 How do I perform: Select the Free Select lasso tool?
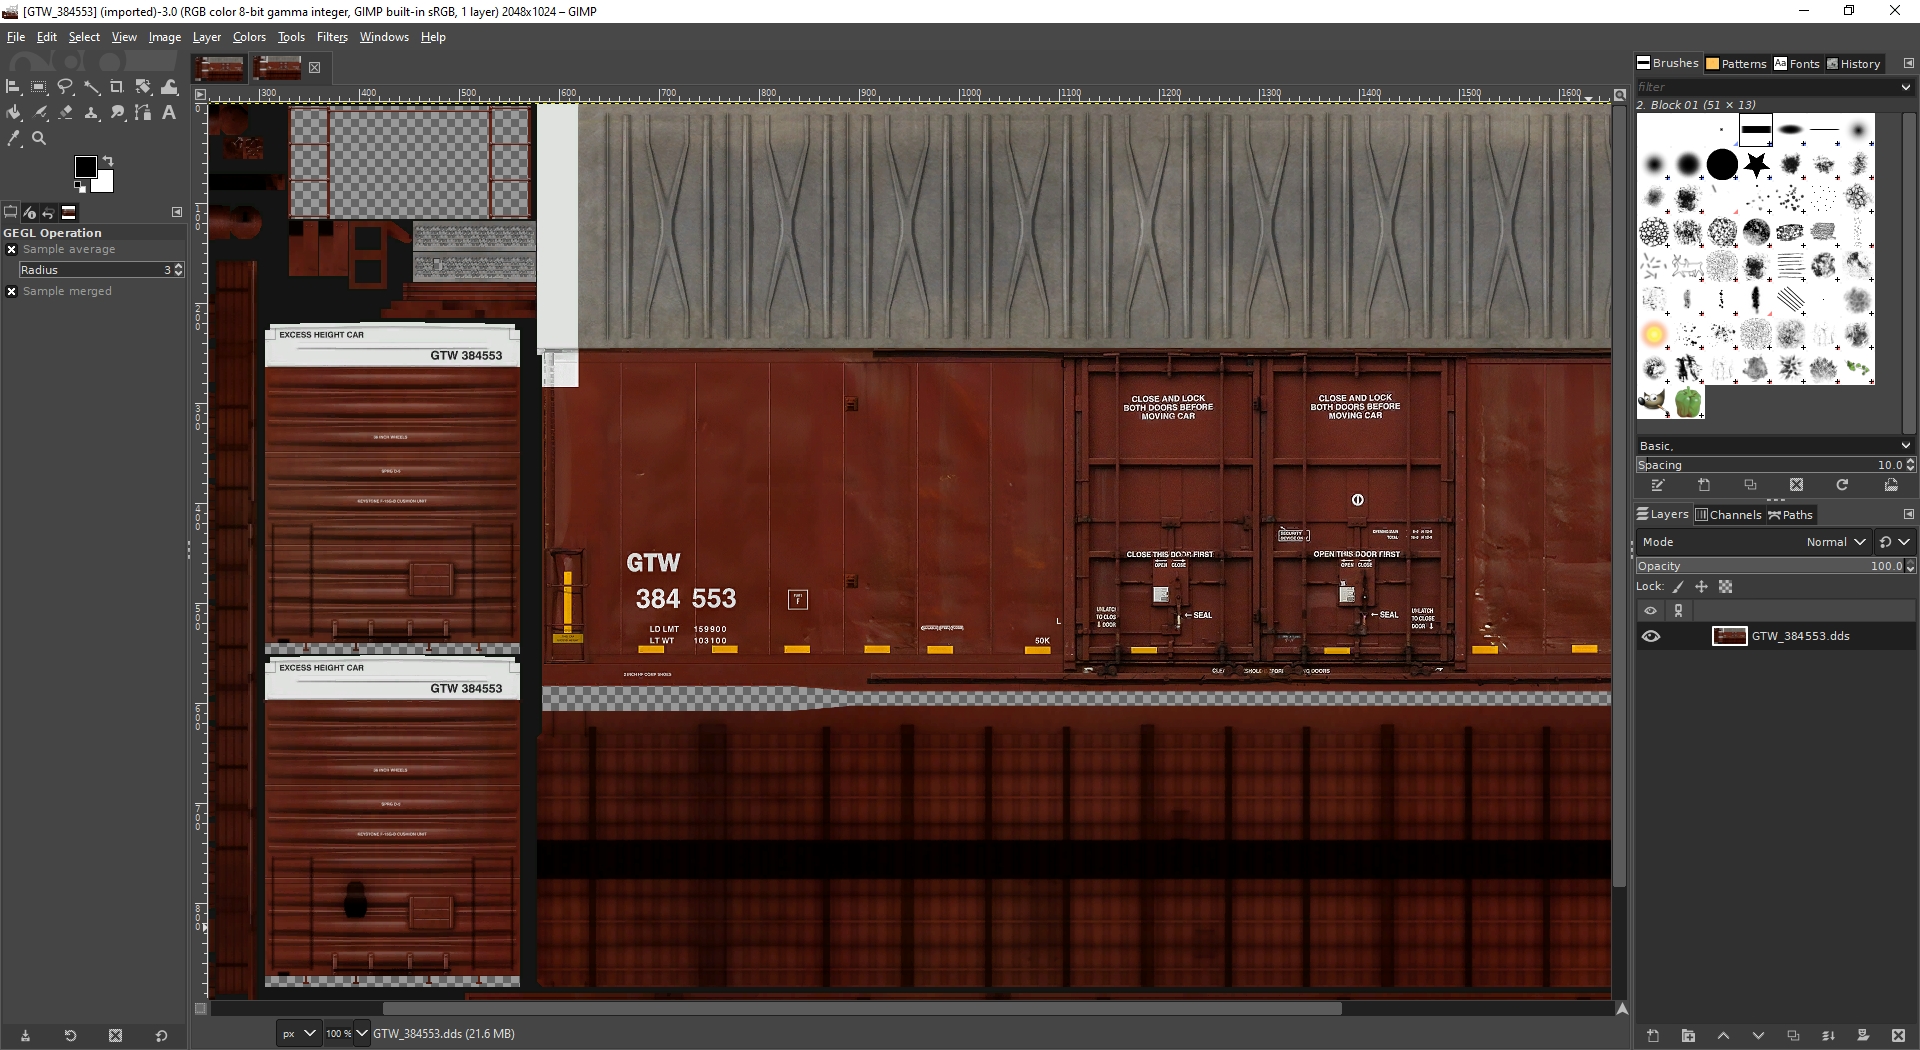65,87
